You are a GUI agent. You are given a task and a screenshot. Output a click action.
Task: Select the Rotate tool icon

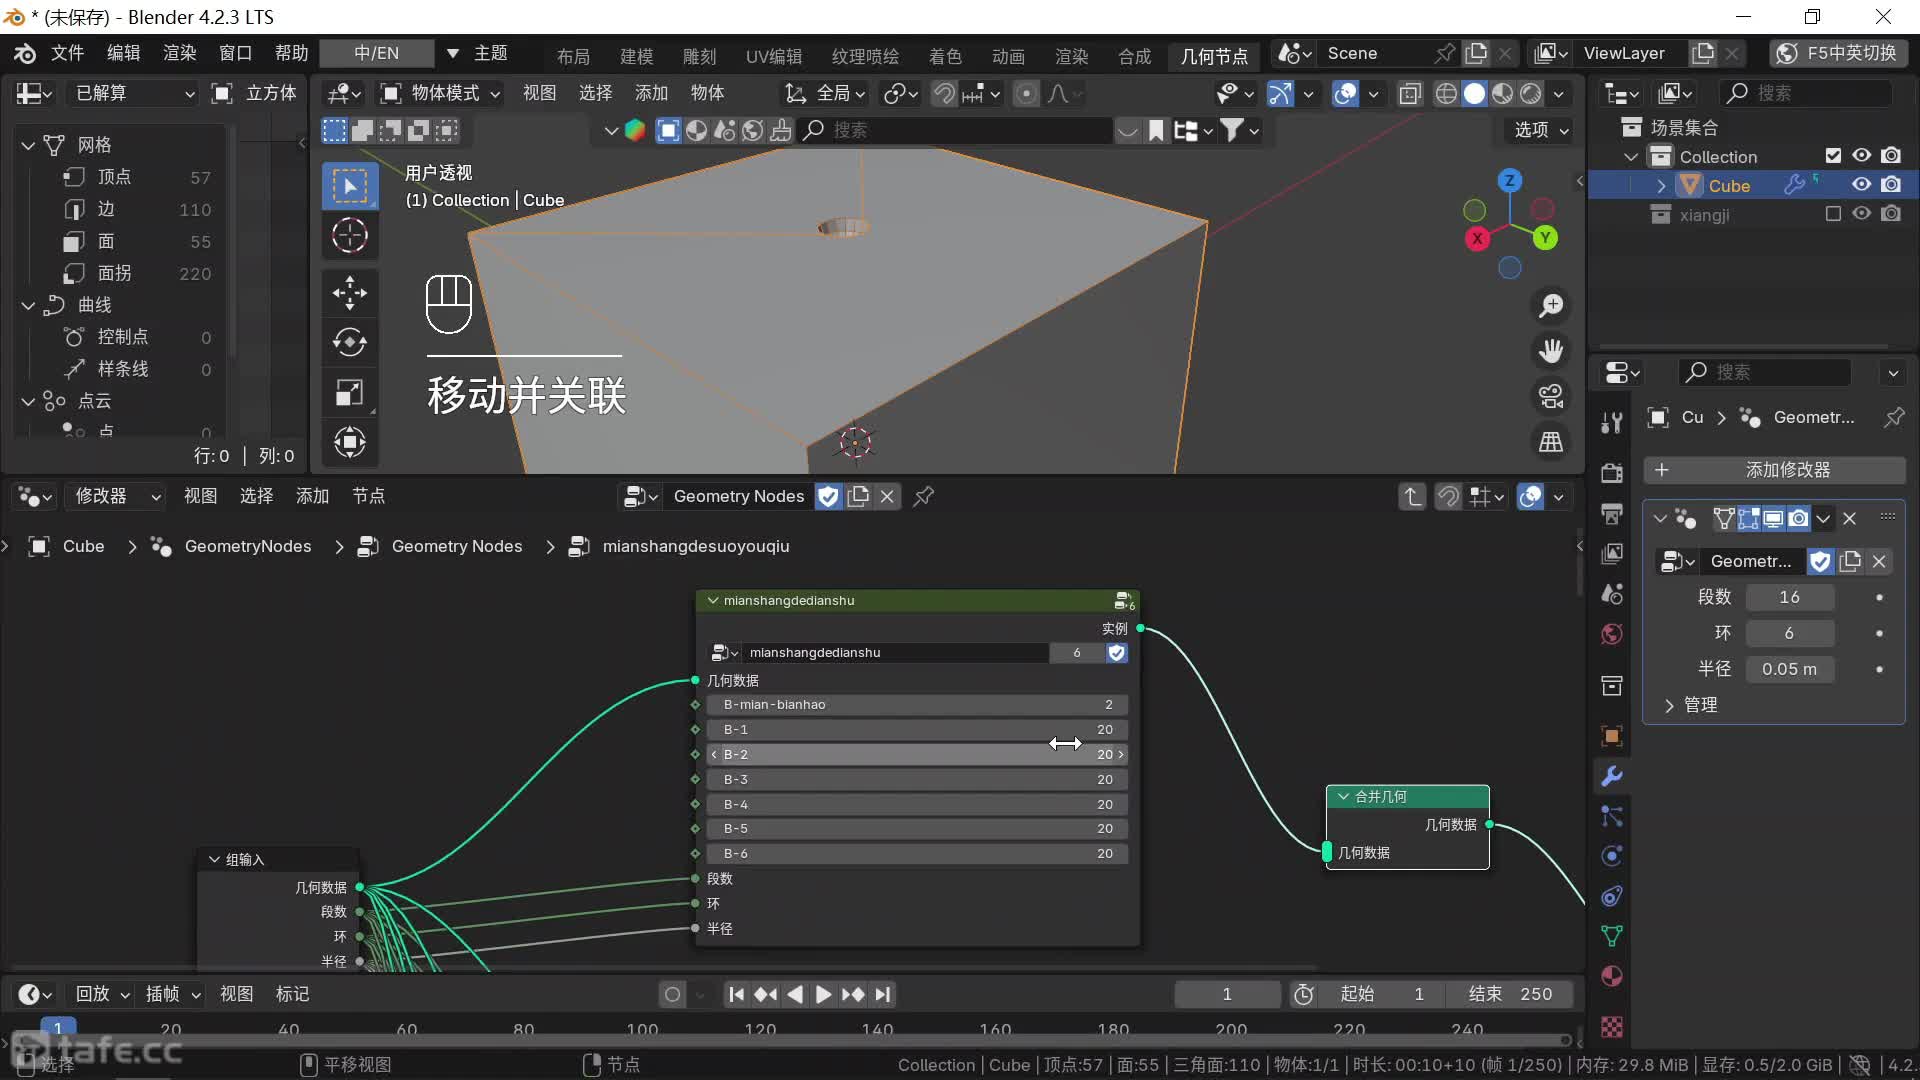[349, 342]
